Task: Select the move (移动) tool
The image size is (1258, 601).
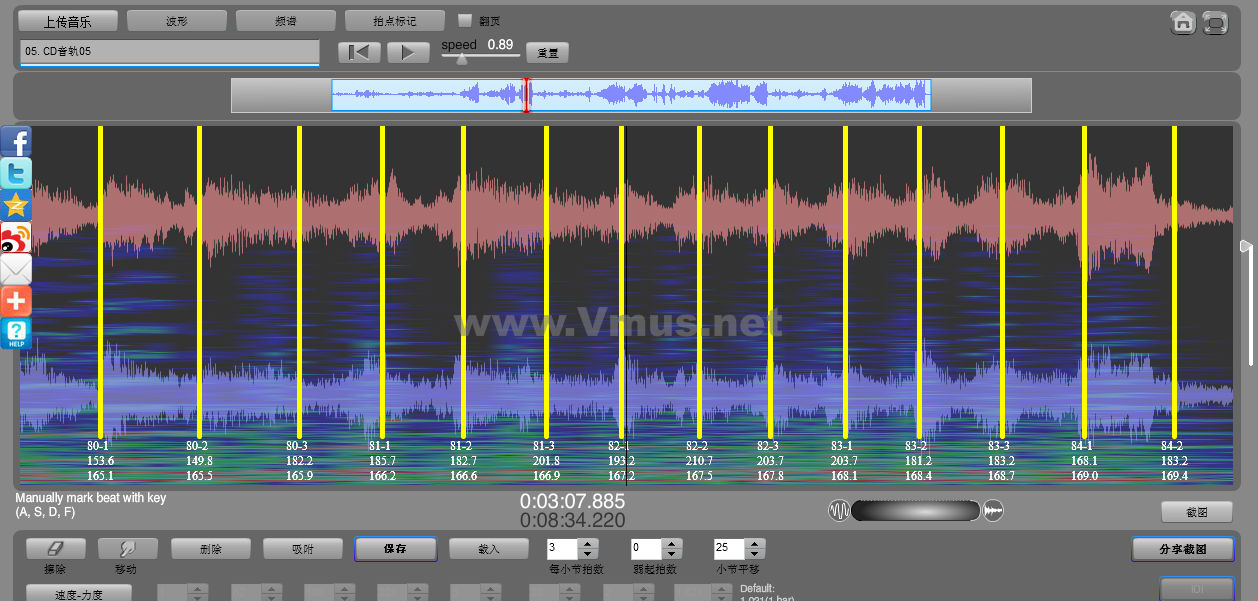Action: [x=127, y=548]
